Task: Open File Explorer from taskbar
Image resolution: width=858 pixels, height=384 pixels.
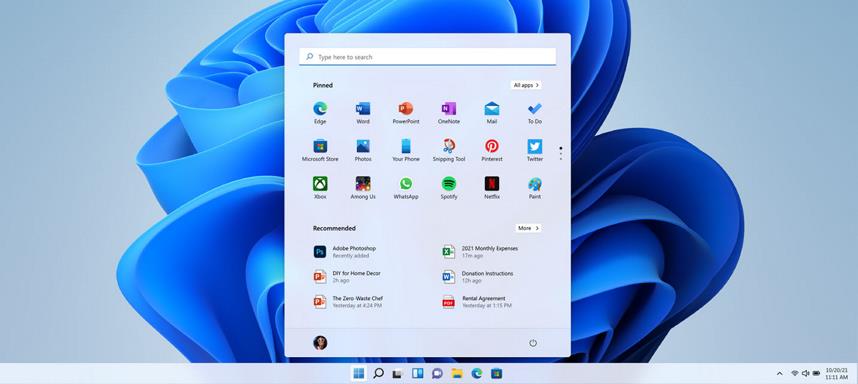Action: point(457,374)
